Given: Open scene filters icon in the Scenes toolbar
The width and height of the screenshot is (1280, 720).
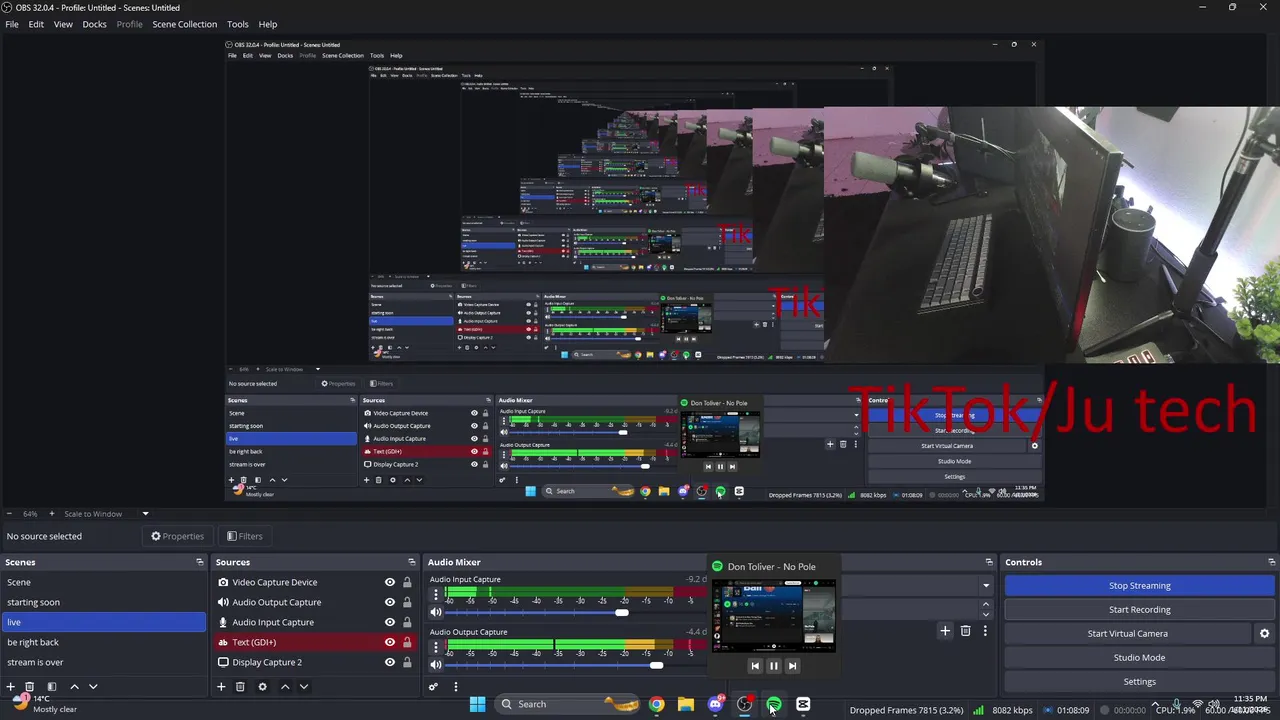Looking at the screenshot, I should click(x=52, y=687).
